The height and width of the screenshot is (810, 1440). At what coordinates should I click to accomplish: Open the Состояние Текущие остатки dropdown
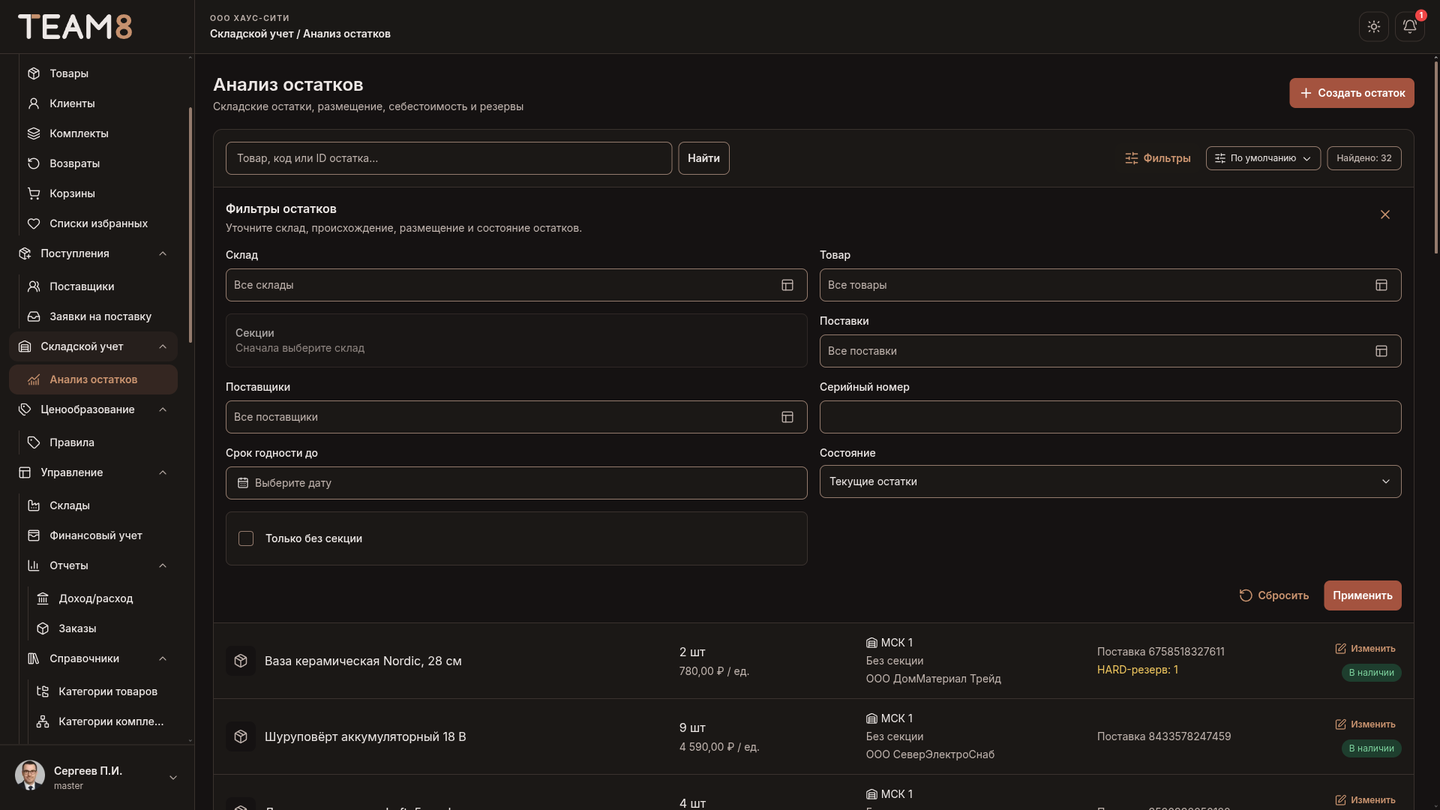point(1110,482)
